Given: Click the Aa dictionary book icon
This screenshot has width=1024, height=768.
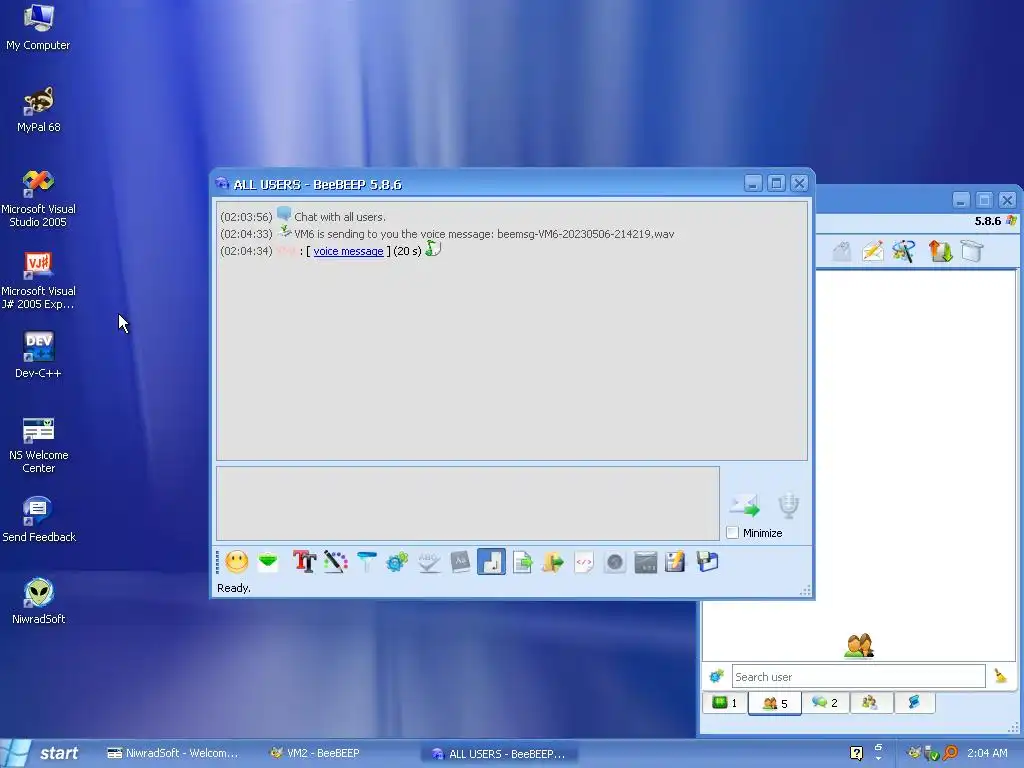Looking at the screenshot, I should point(460,562).
